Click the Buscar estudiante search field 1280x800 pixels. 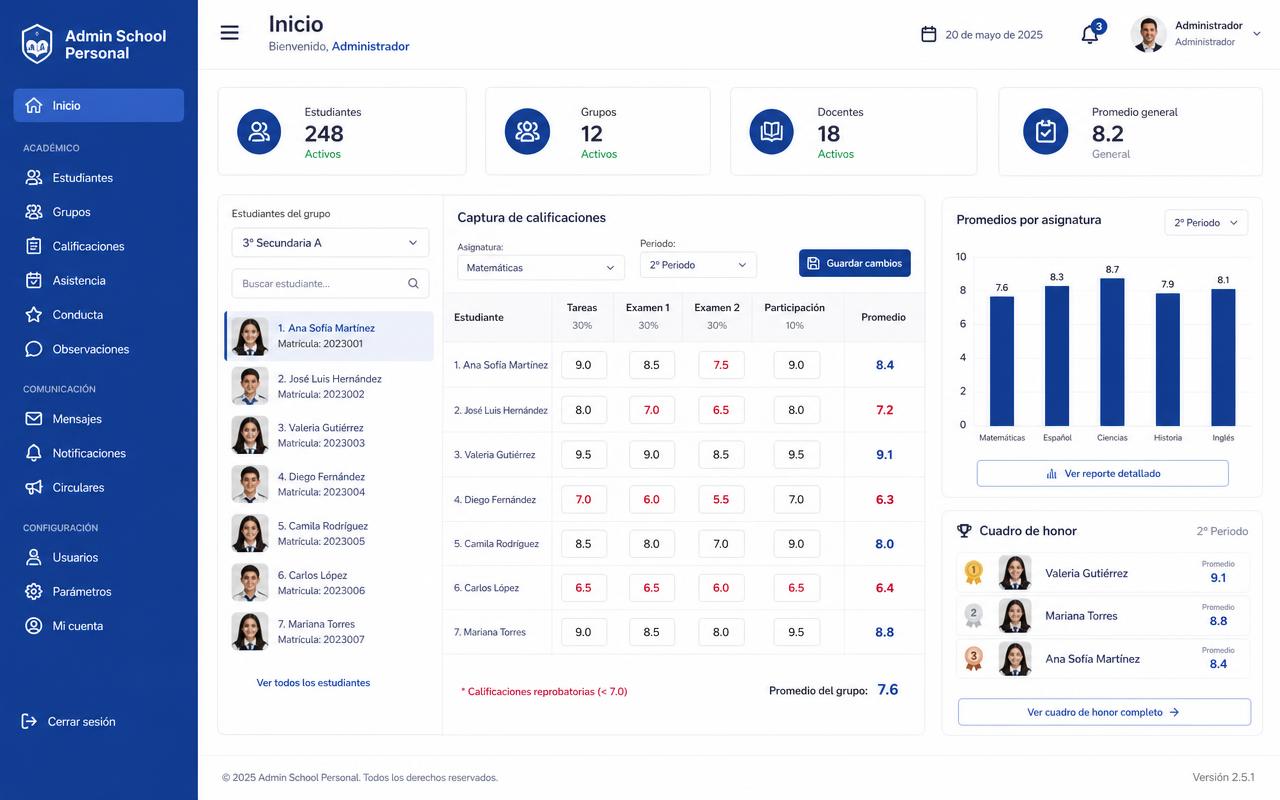tap(330, 284)
